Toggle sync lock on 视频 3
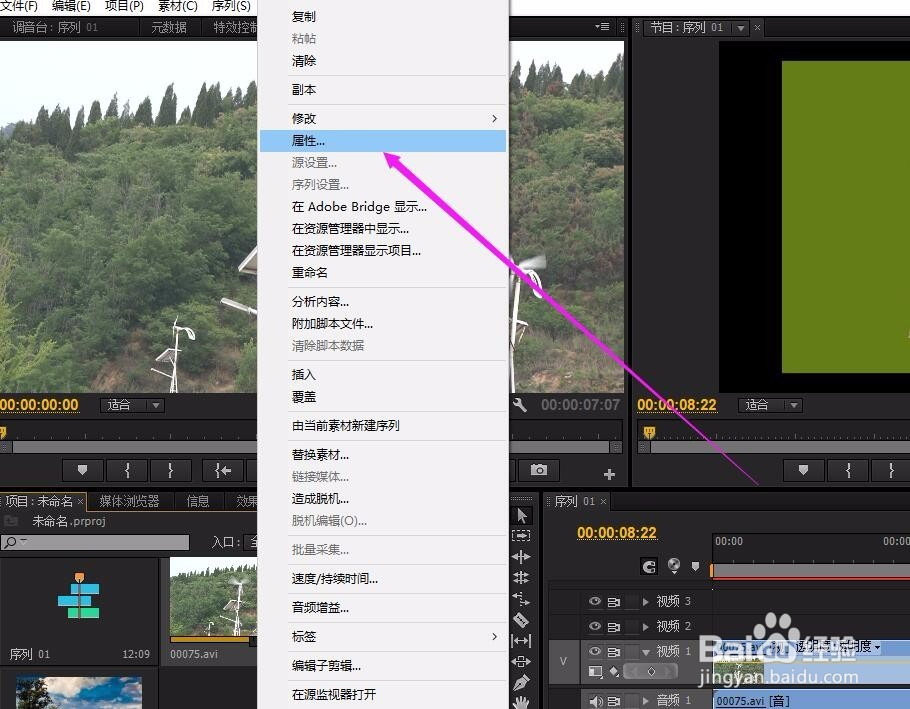Screen dimensions: 910x709 pos(614,602)
